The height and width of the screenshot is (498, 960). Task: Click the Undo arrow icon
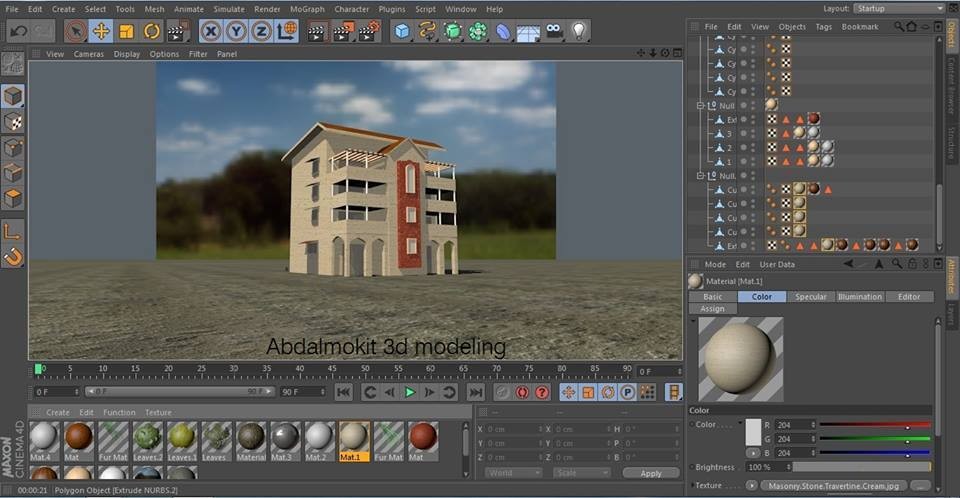[x=17, y=31]
